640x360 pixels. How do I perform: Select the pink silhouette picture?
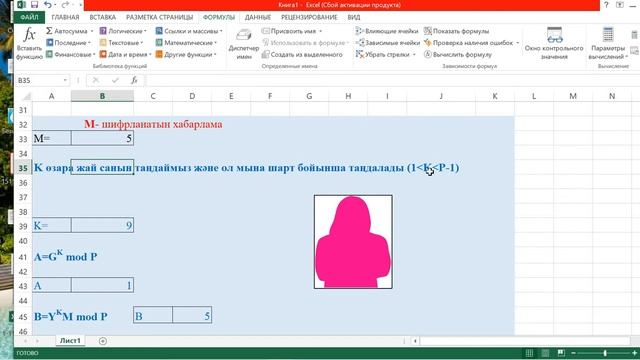point(353,242)
